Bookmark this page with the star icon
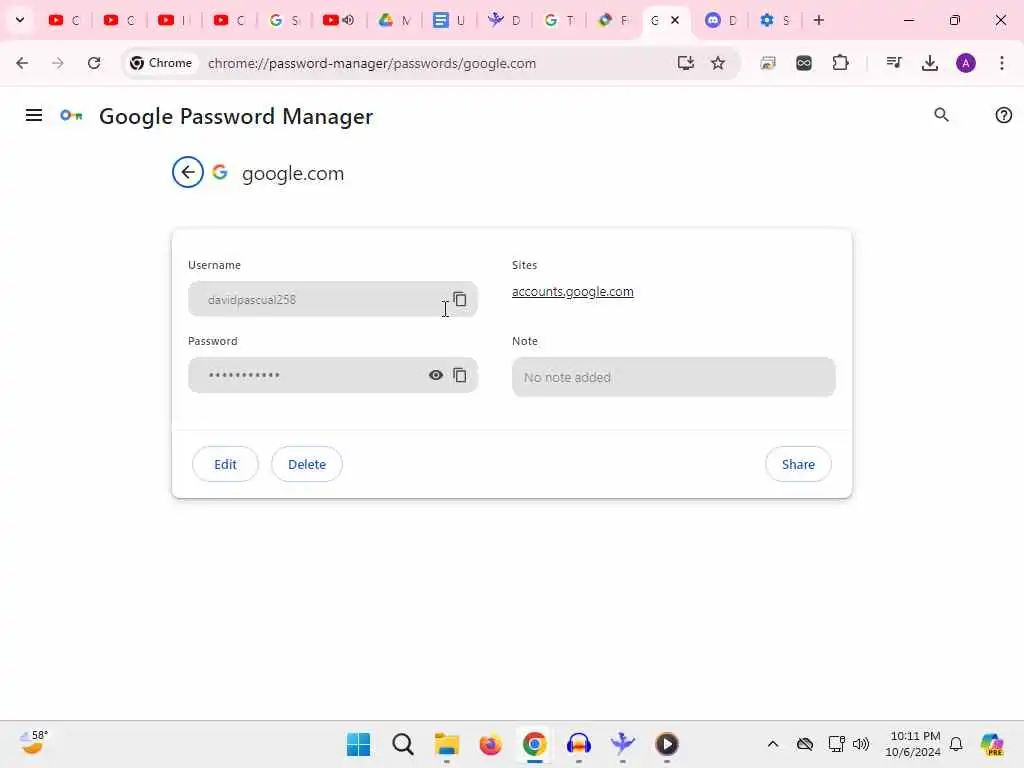Image resolution: width=1024 pixels, height=768 pixels. 718,63
